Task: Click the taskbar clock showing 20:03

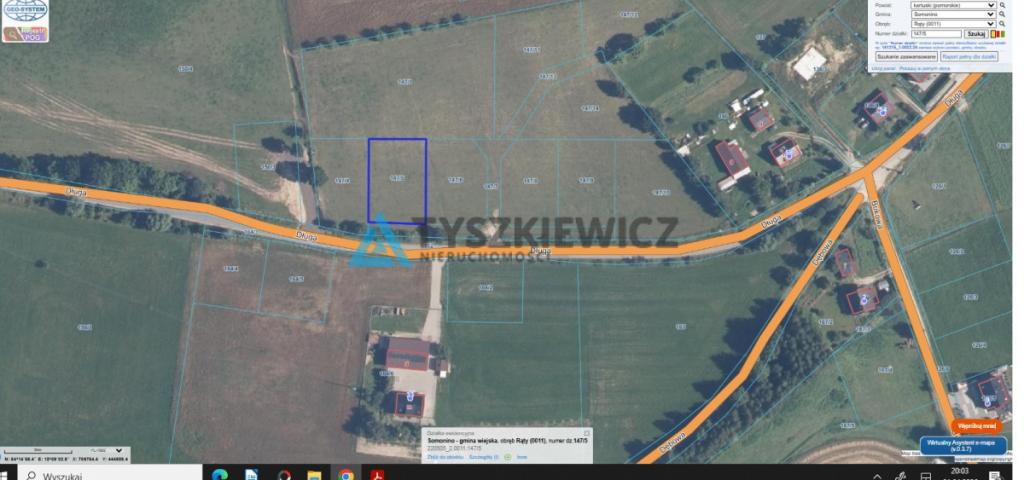Action: 960,473
